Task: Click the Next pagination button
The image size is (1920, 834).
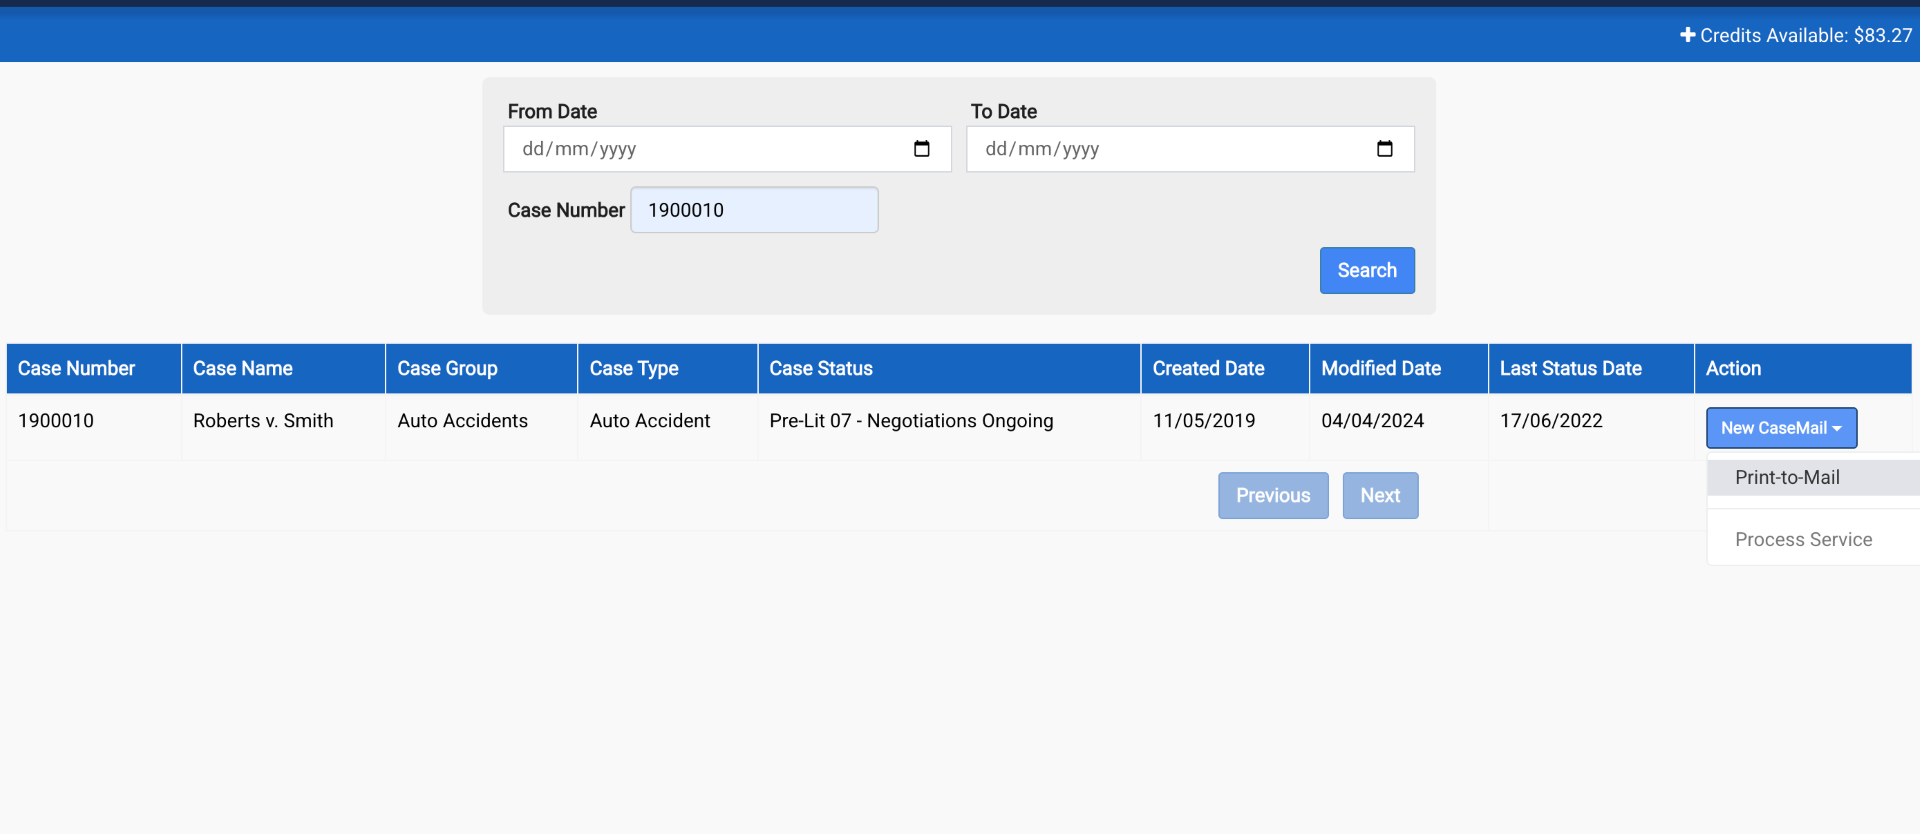Action: point(1379,496)
